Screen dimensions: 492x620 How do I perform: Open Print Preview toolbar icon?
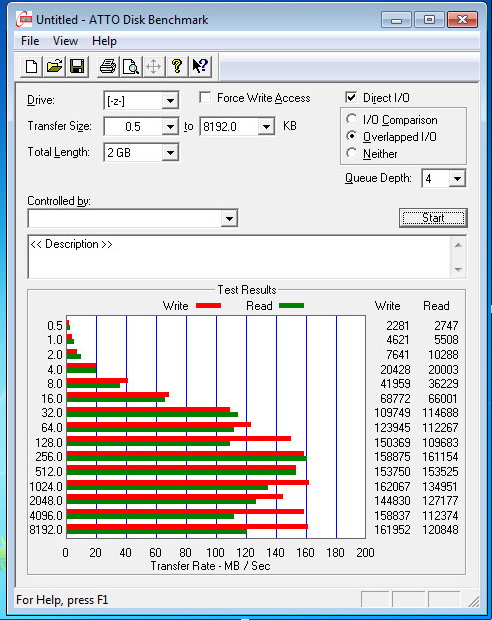pyautogui.click(x=131, y=66)
